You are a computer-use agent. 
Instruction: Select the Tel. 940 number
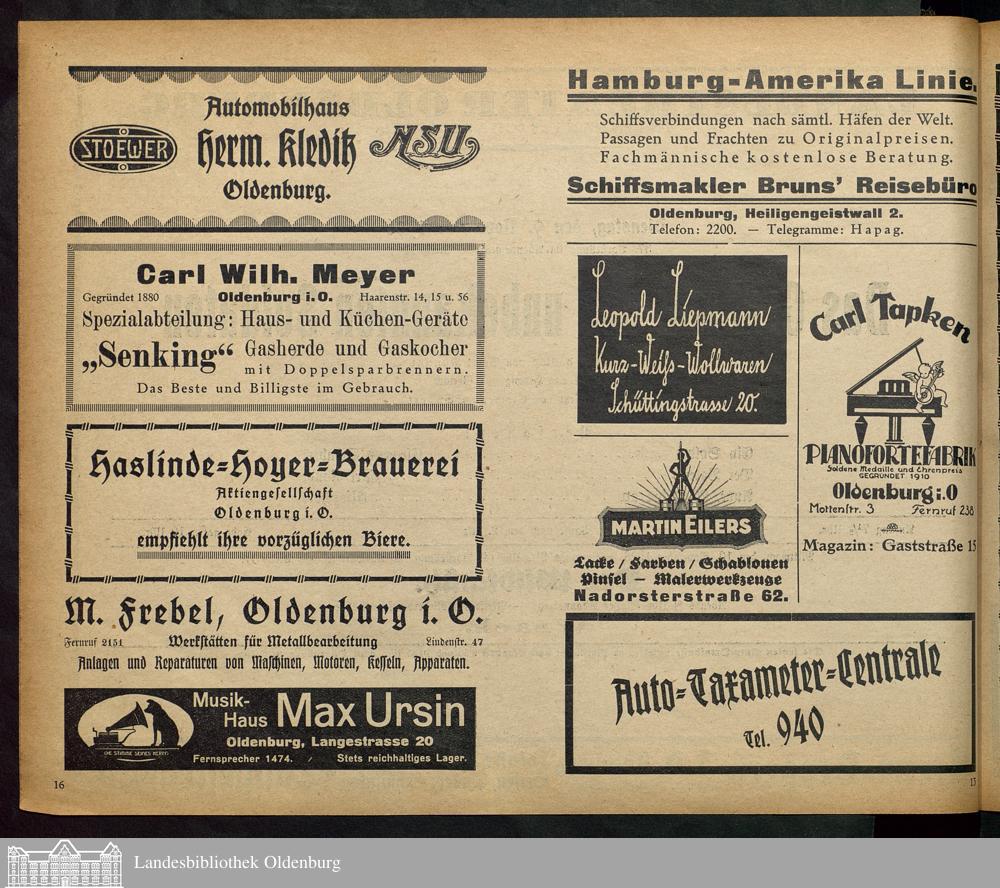[784, 730]
